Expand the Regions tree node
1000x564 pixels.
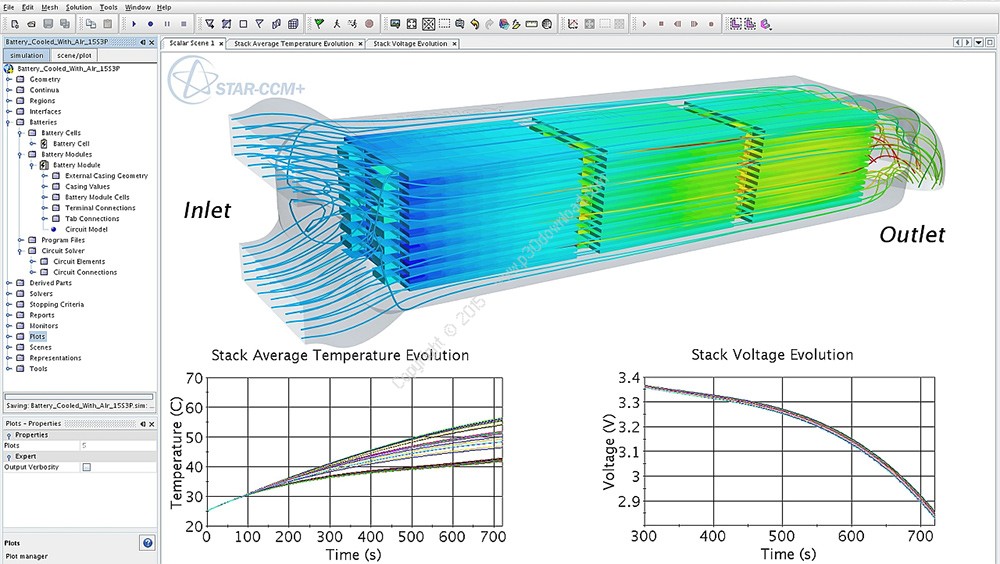pyautogui.click(x=9, y=101)
